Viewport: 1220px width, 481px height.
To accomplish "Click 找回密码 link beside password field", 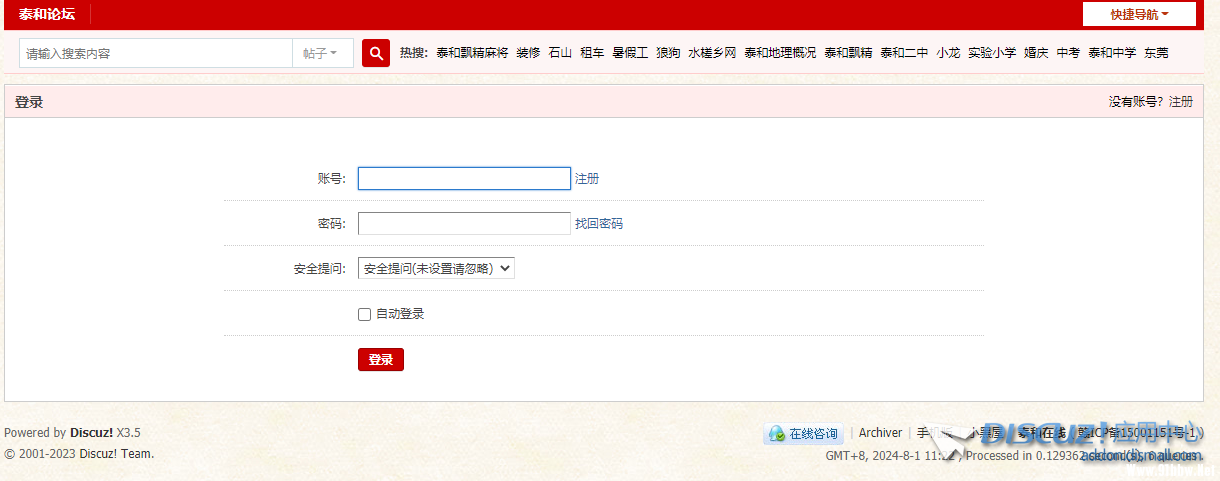I will point(598,224).
